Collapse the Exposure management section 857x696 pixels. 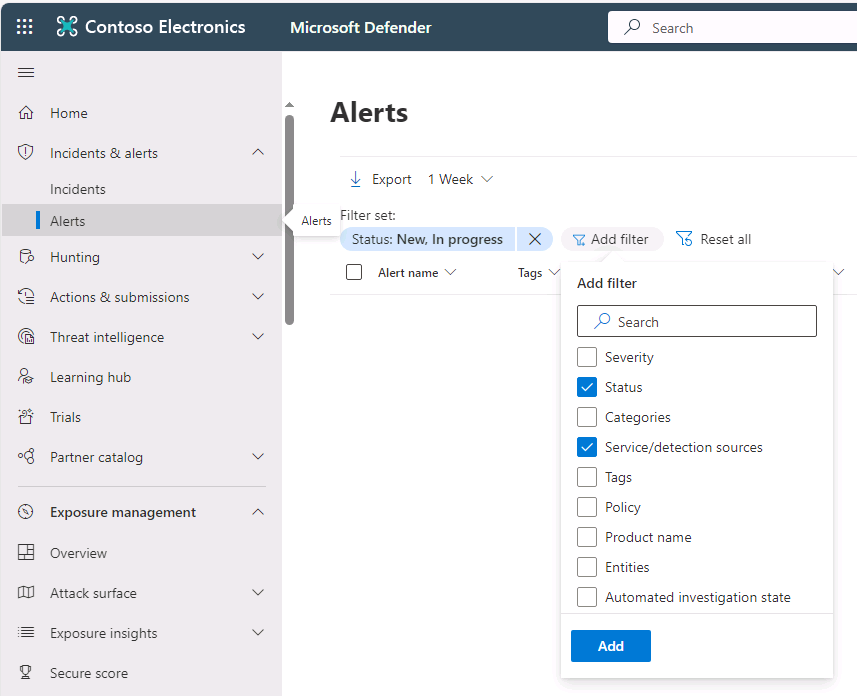click(258, 512)
